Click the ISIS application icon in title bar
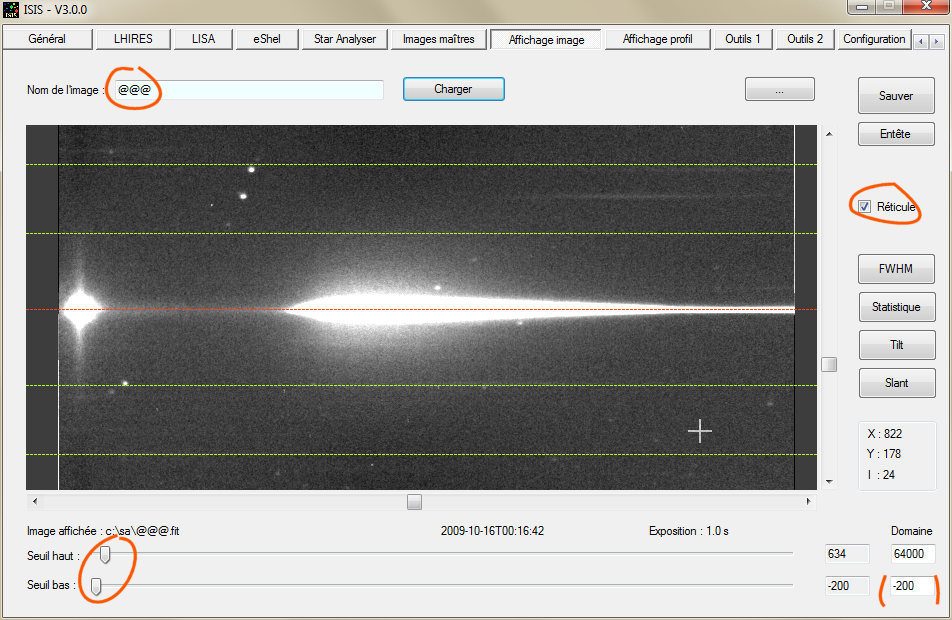 [x=12, y=10]
